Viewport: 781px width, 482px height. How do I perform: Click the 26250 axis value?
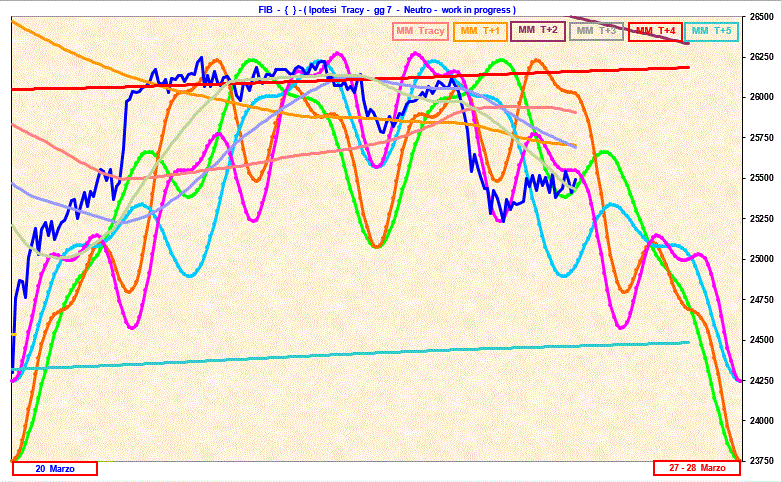click(761, 57)
